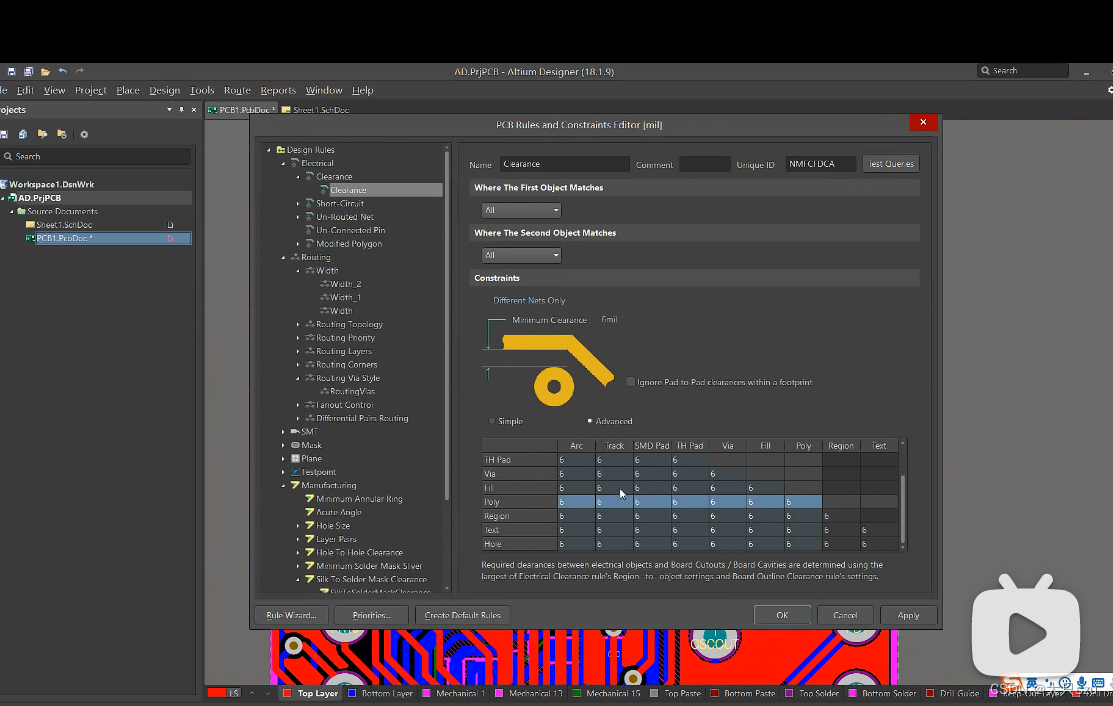Click the Projects panel Search box

[95, 156]
